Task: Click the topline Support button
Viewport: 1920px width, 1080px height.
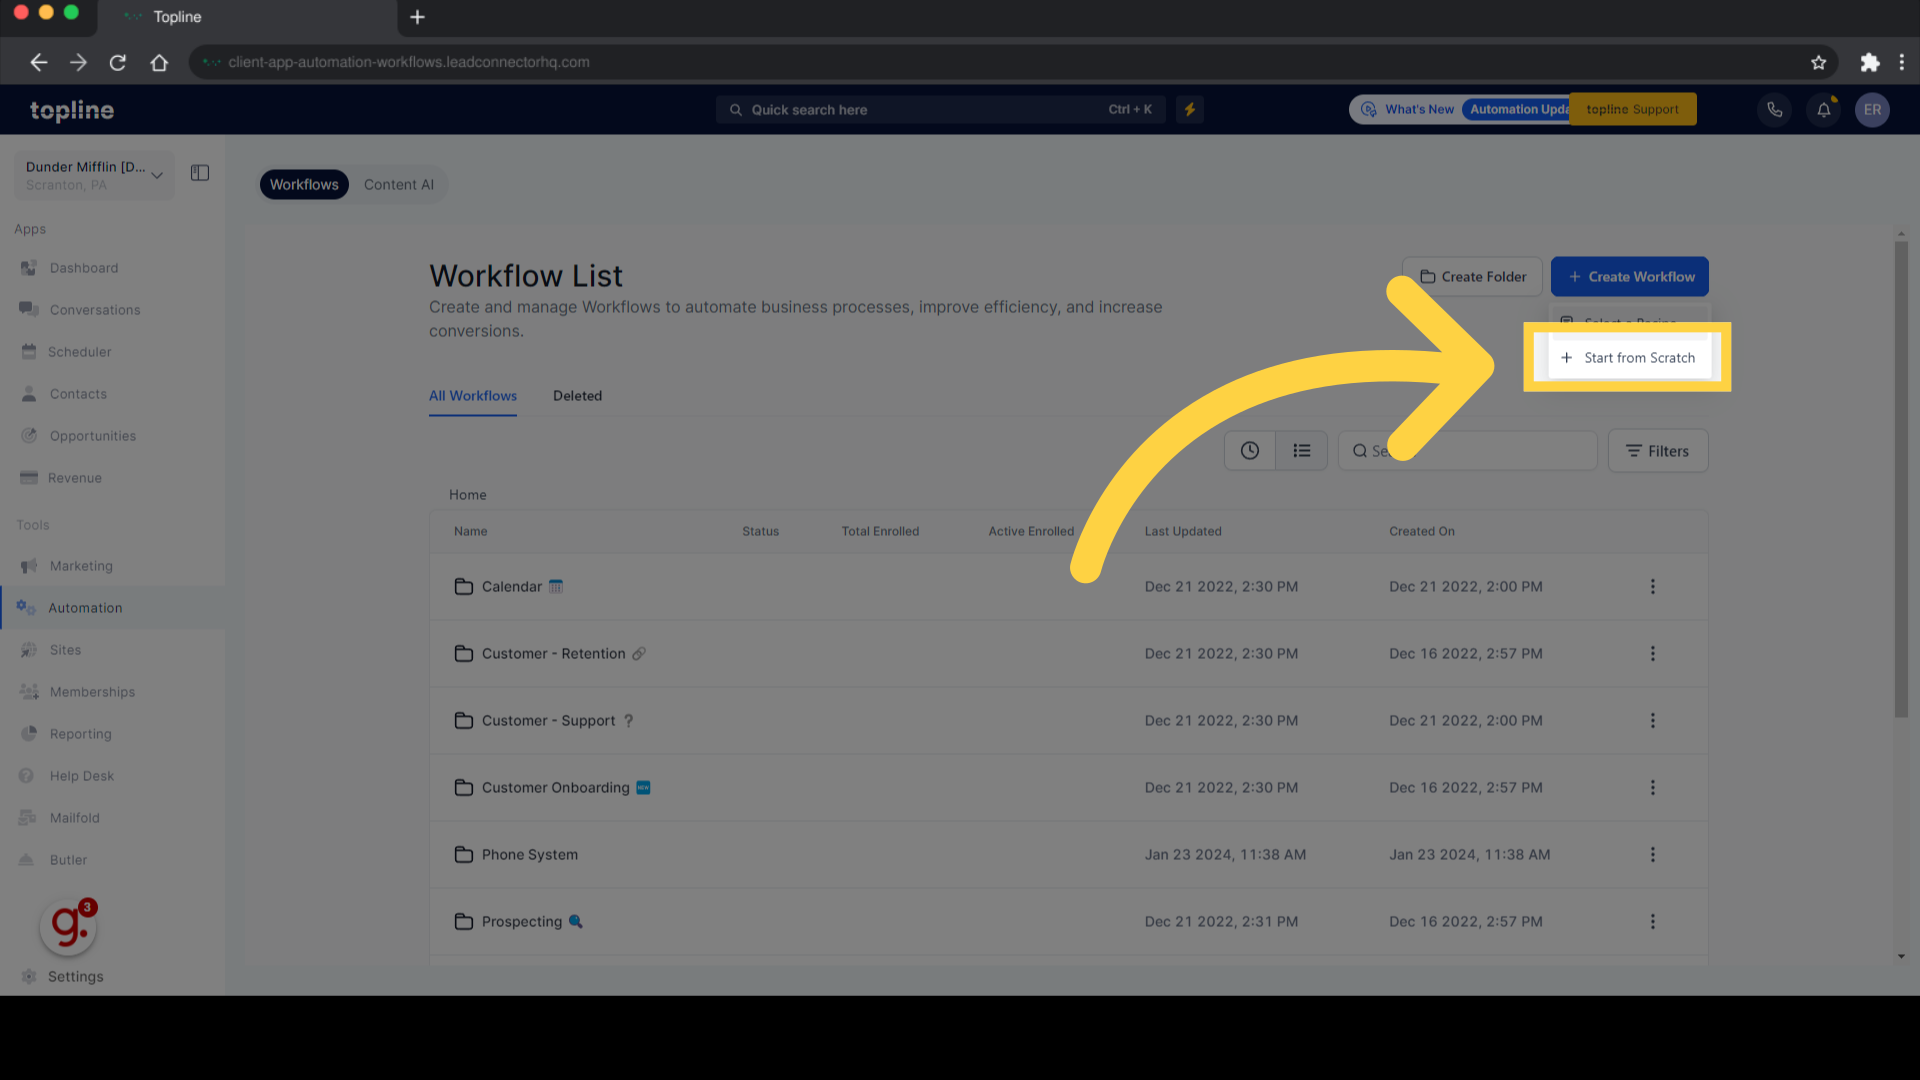Action: (x=1632, y=110)
